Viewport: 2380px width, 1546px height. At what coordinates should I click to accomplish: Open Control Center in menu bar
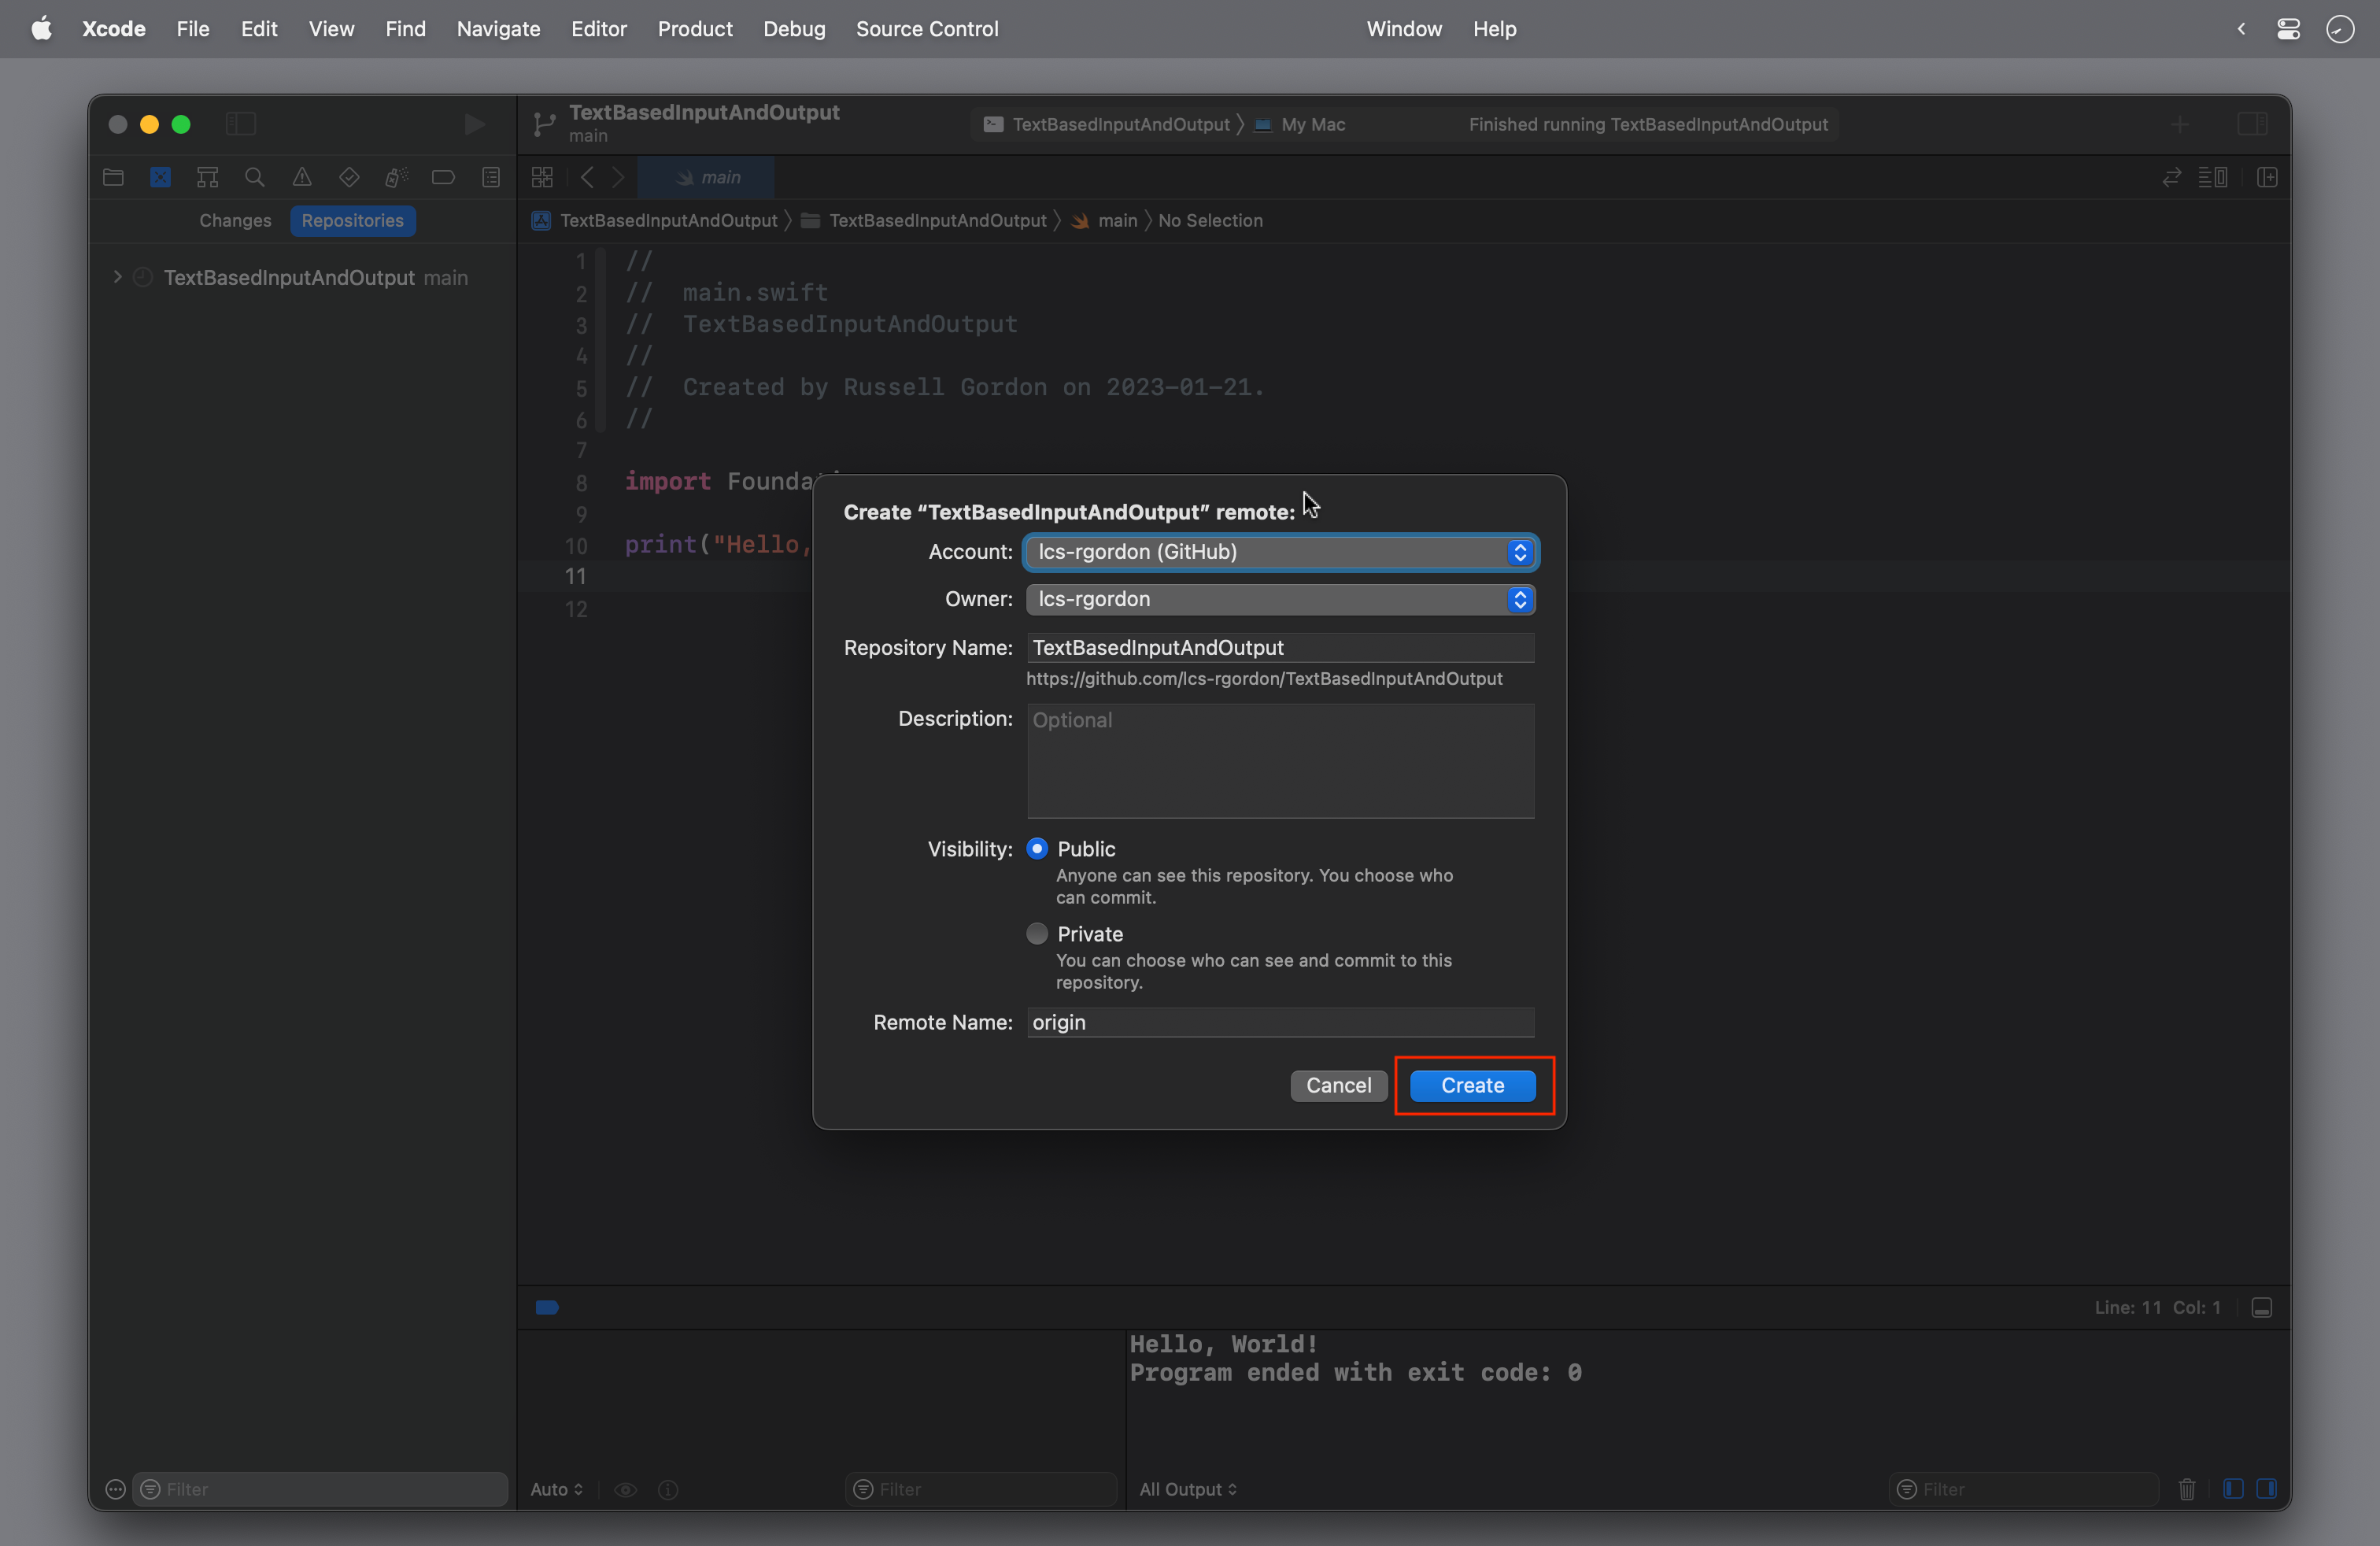click(2289, 29)
